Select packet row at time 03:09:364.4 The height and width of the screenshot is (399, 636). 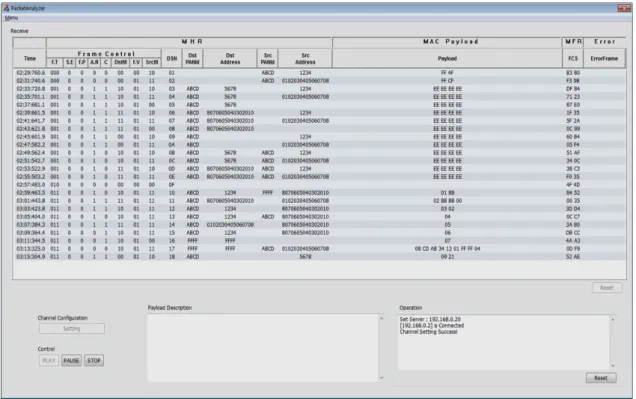click(x=319, y=233)
